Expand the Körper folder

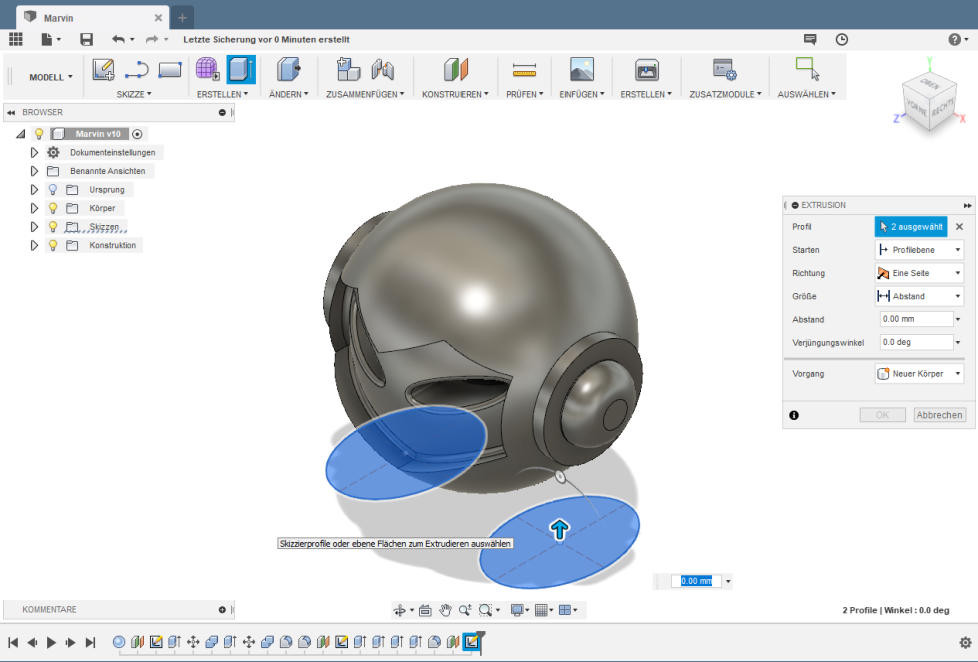point(34,208)
